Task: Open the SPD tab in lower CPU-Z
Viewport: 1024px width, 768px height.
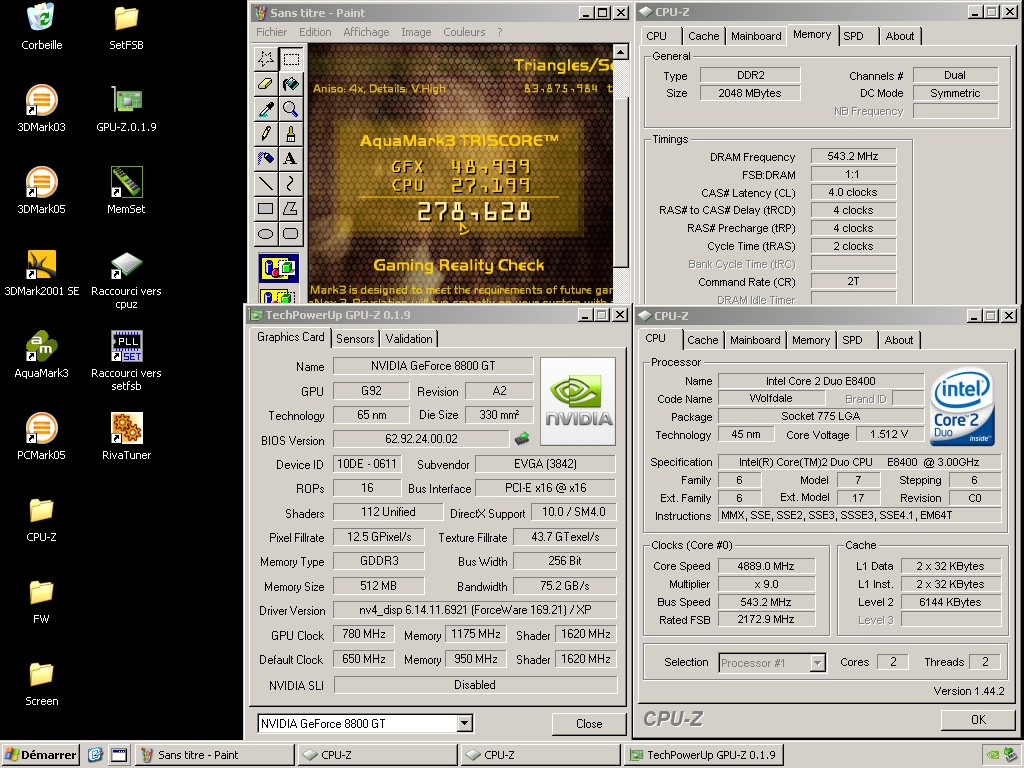Action: click(x=852, y=340)
